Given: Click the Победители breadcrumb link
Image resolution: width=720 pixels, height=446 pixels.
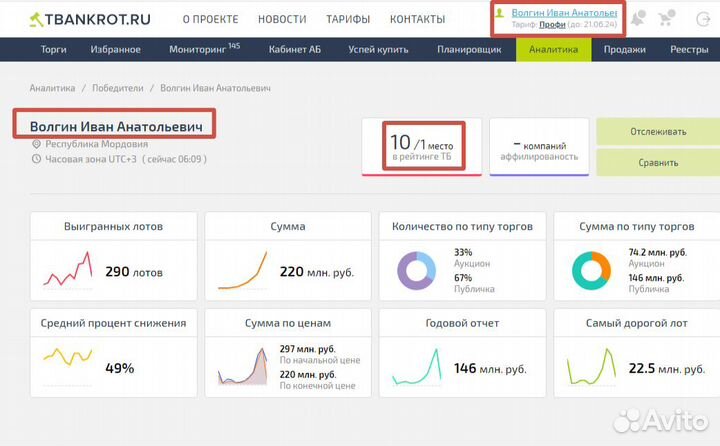Looking at the screenshot, I should point(117,88).
